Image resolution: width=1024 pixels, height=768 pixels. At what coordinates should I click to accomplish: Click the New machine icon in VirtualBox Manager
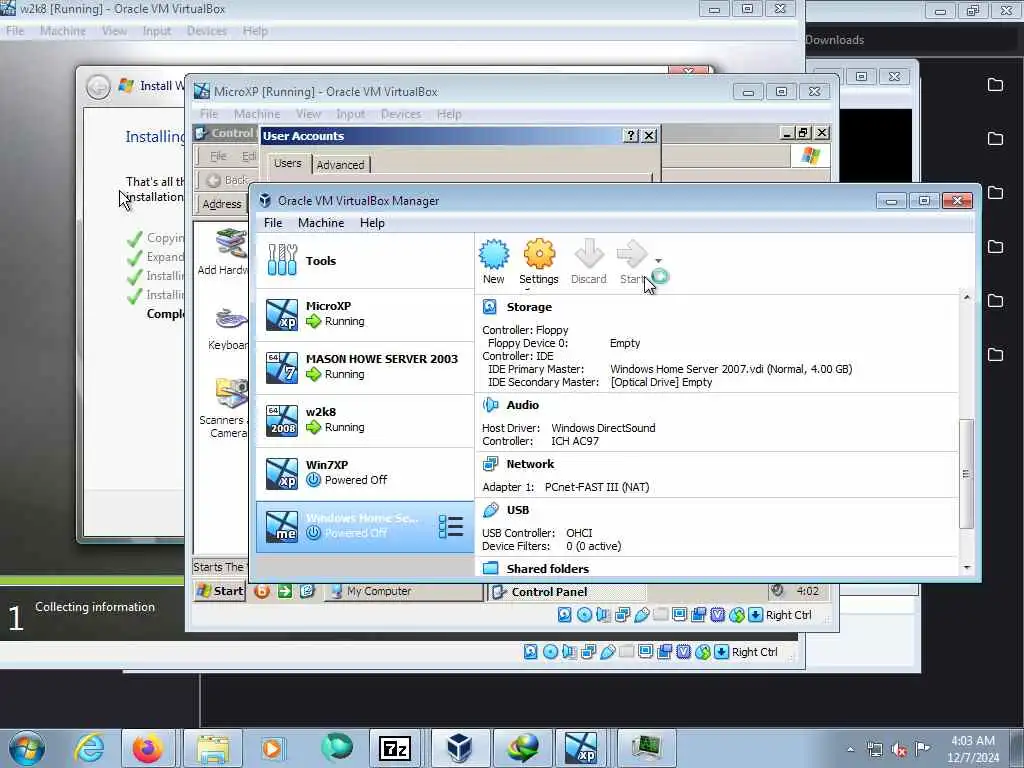[x=494, y=255]
